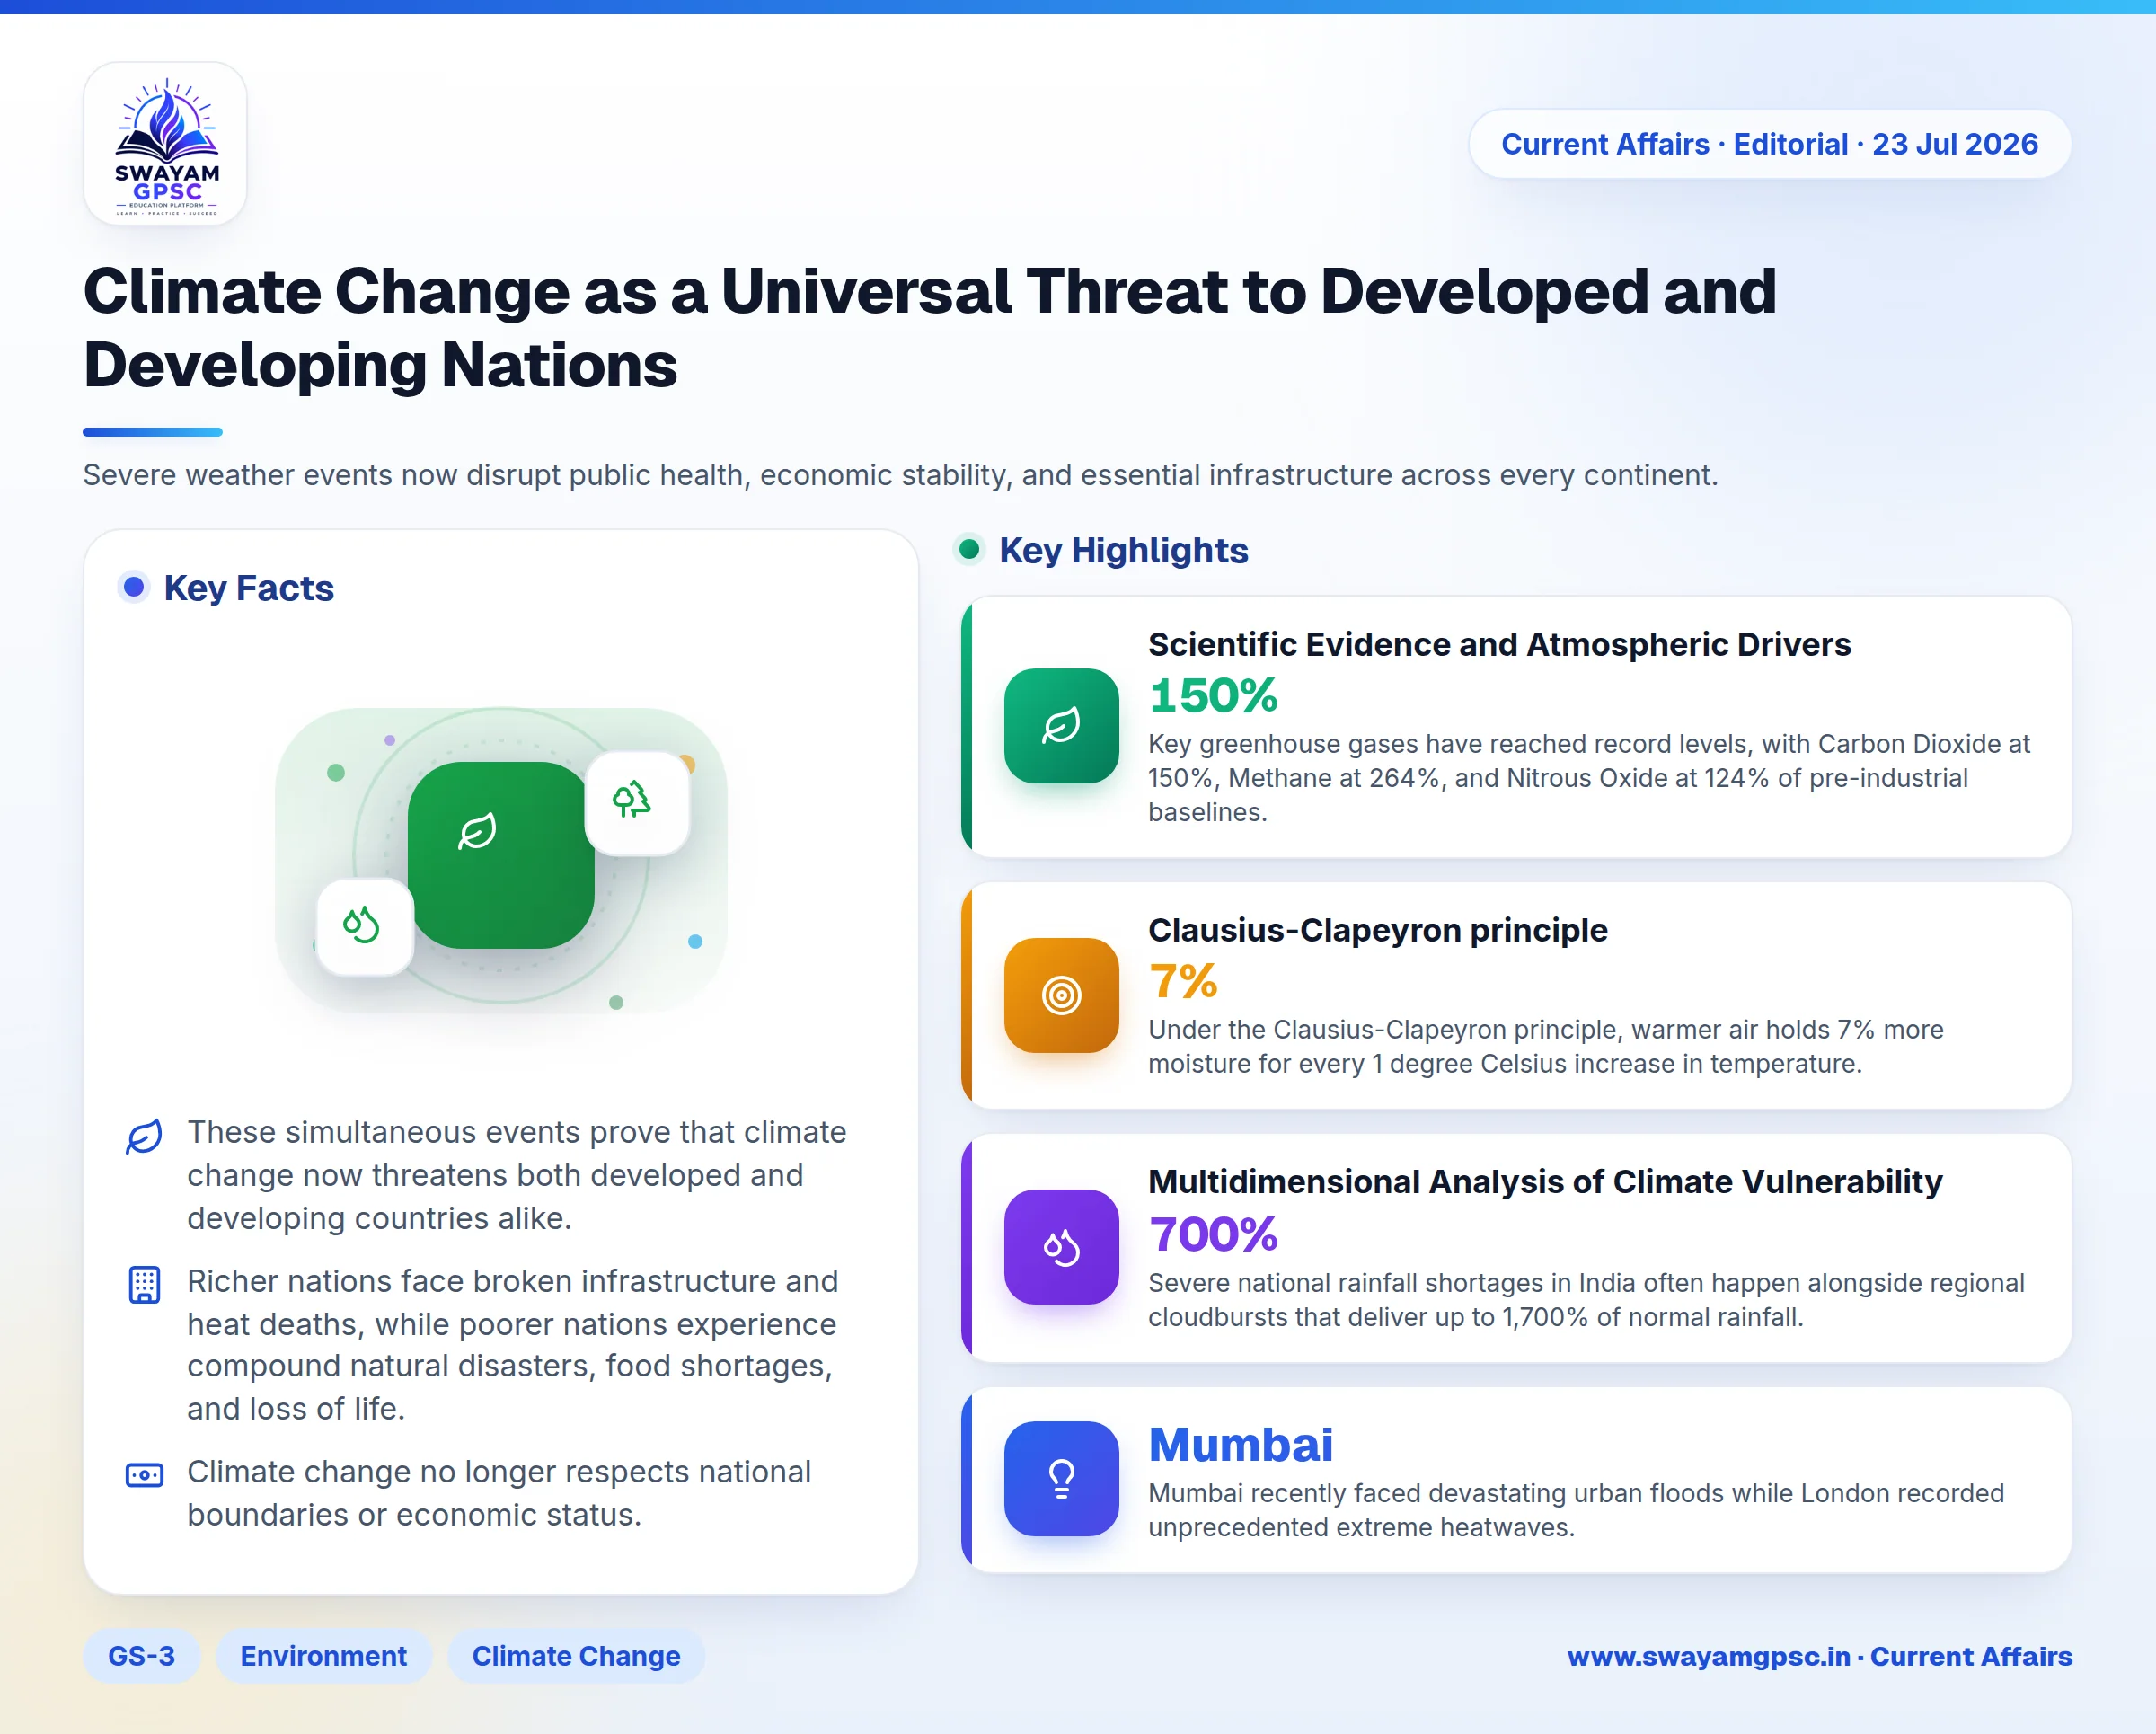Click the green dot beside Key Highlights
Image resolution: width=2156 pixels, height=1734 pixels.
[x=969, y=549]
